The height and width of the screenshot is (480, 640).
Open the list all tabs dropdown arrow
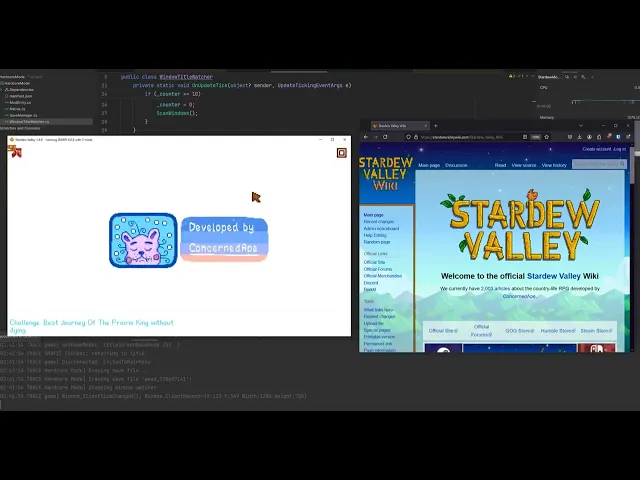tap(581, 126)
